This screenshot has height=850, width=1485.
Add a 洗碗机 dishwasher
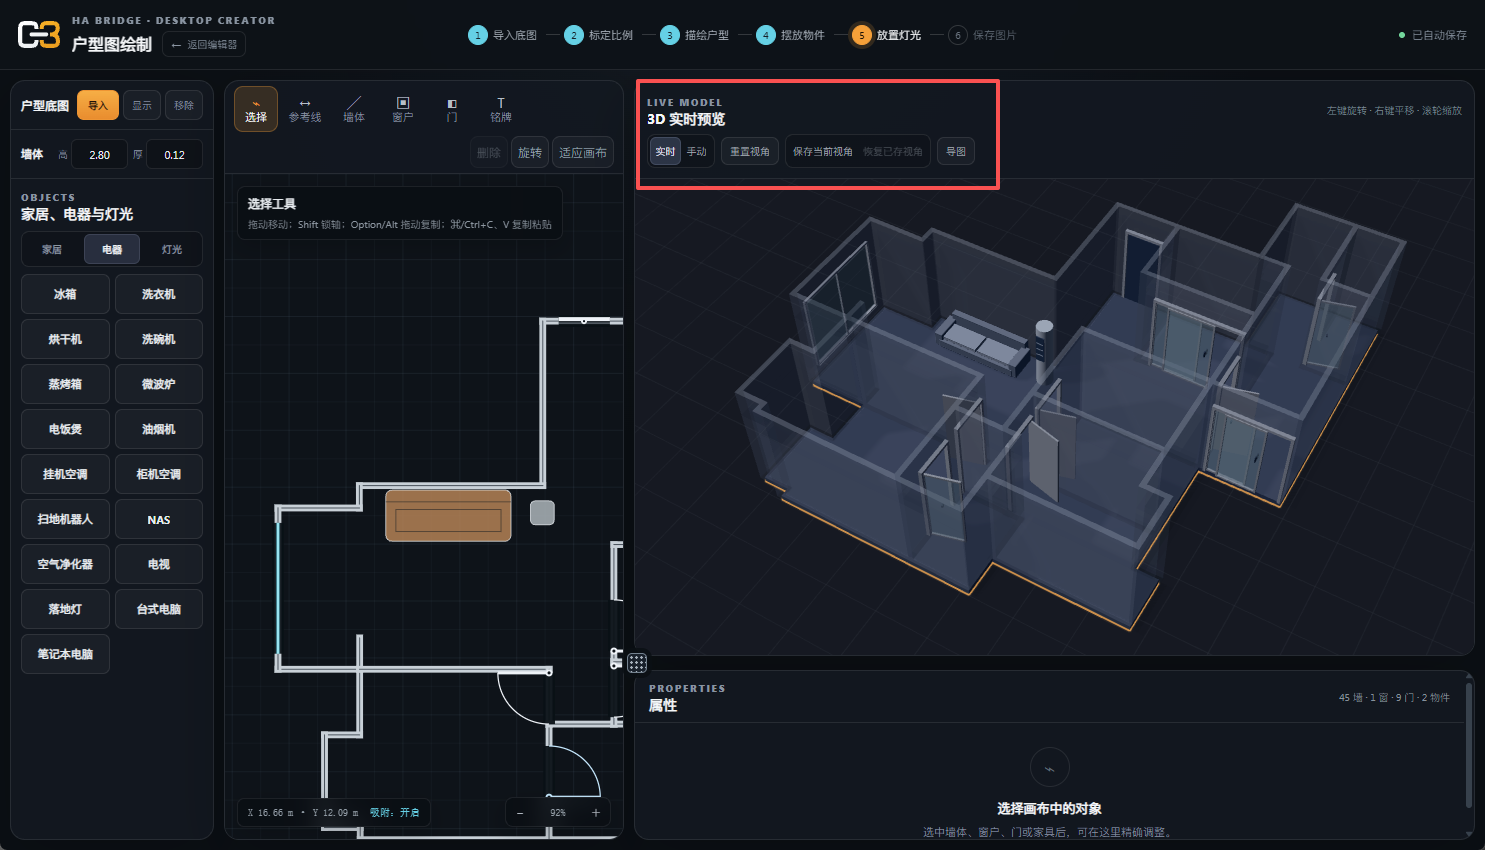[x=159, y=339]
